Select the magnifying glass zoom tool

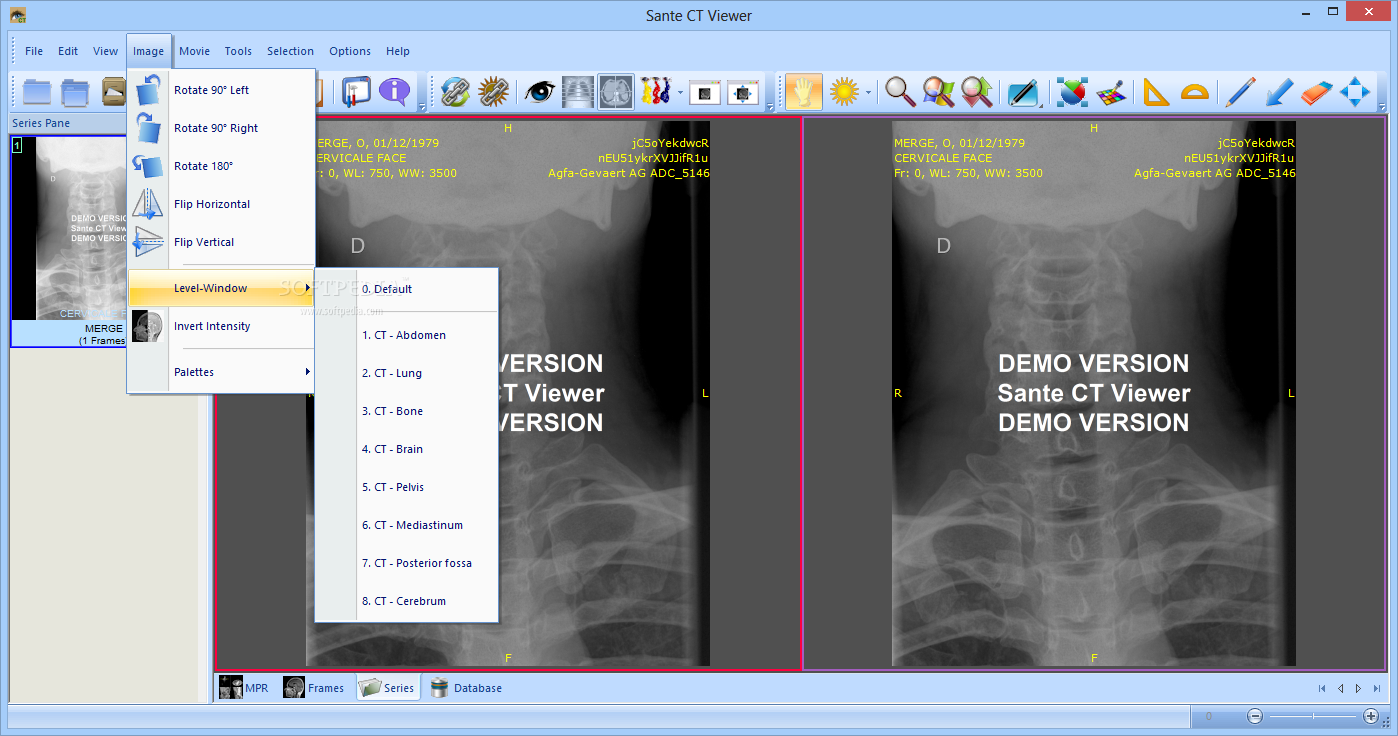click(900, 92)
